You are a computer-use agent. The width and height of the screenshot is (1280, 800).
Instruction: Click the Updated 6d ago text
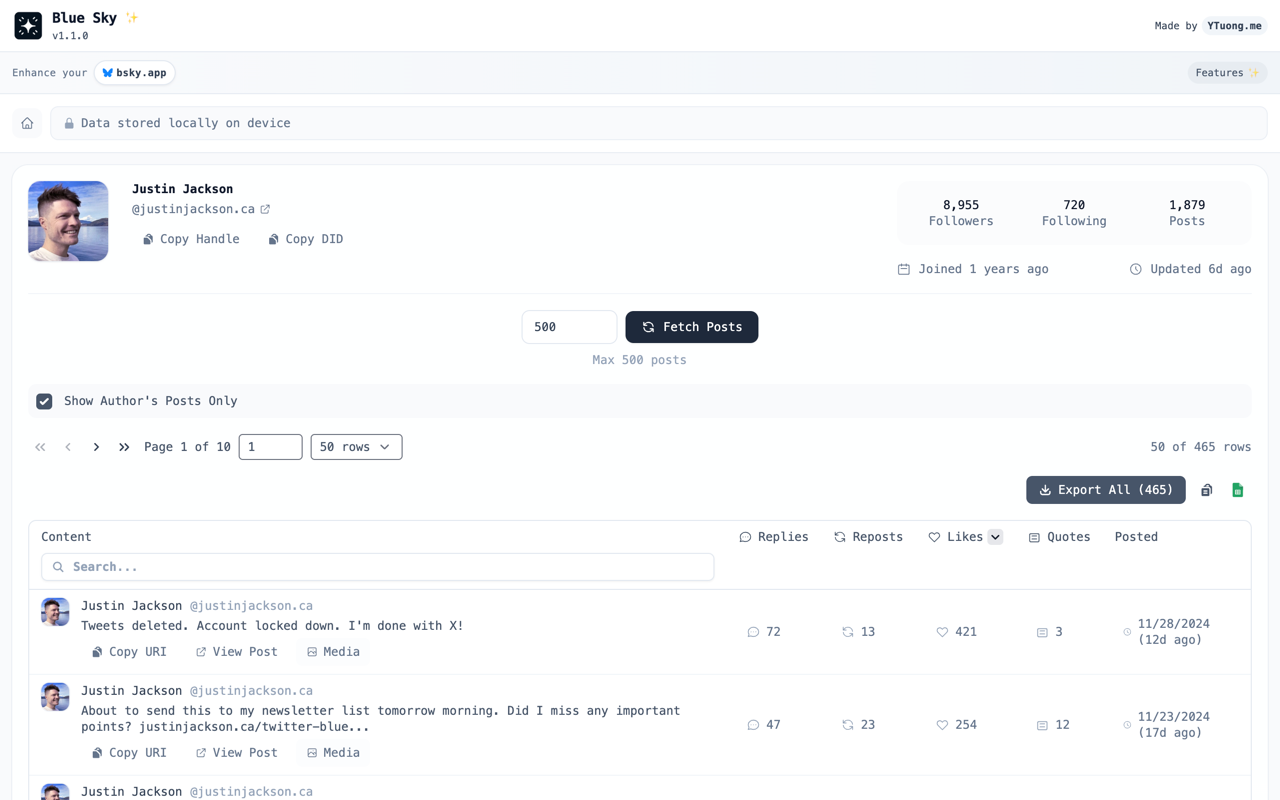click(x=1190, y=269)
